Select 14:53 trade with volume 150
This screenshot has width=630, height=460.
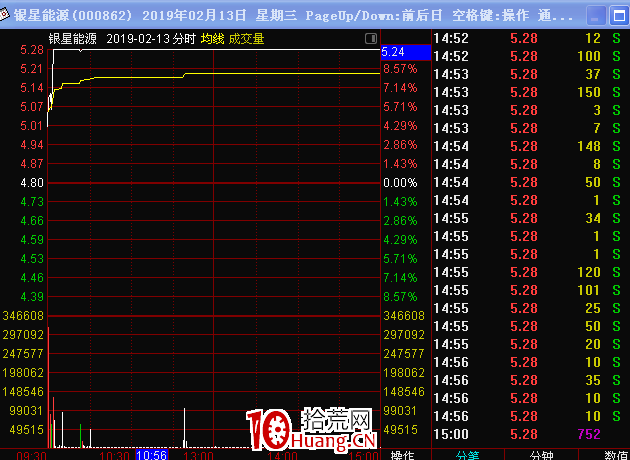click(528, 92)
